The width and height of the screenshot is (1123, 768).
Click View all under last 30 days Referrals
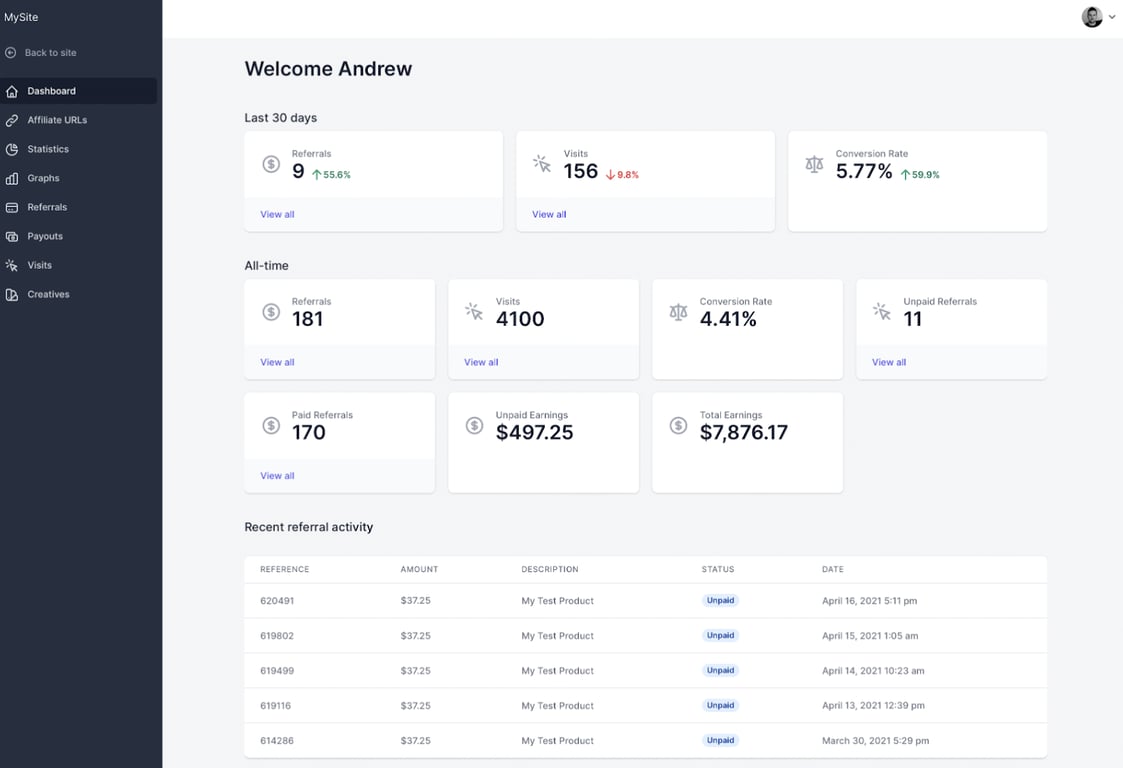pyautogui.click(x=277, y=214)
